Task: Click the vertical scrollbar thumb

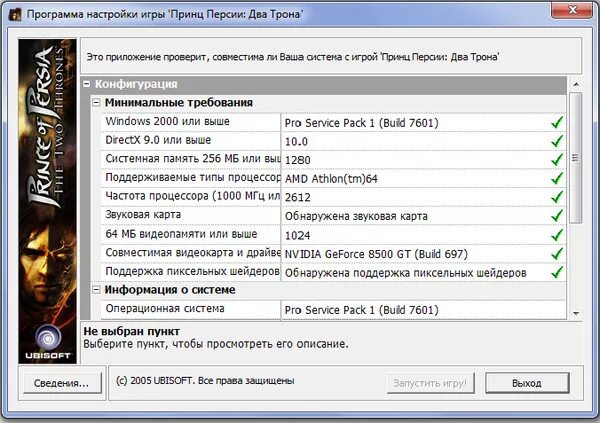Action: pyautogui.click(x=576, y=157)
